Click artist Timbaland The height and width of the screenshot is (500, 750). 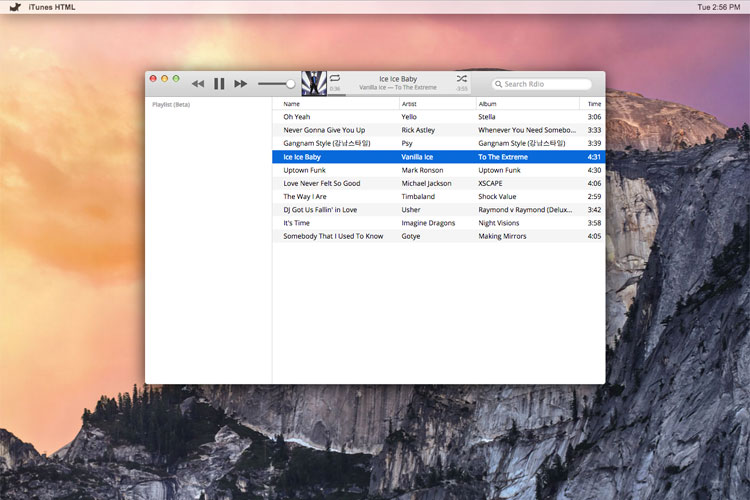point(418,197)
